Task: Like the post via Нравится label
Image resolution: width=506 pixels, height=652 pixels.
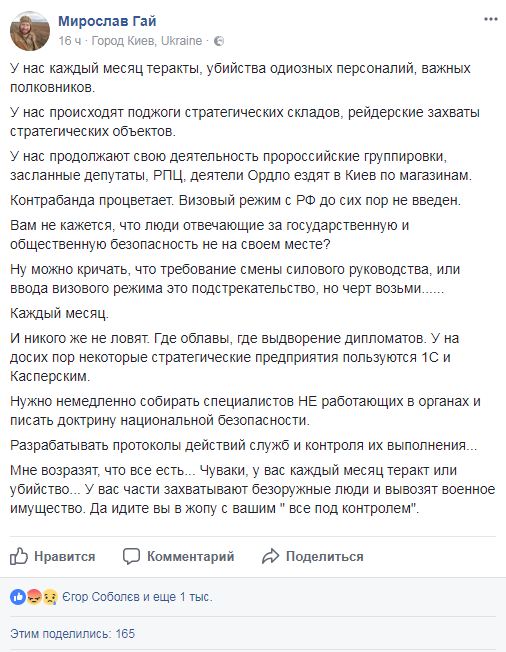Action: pos(65,556)
